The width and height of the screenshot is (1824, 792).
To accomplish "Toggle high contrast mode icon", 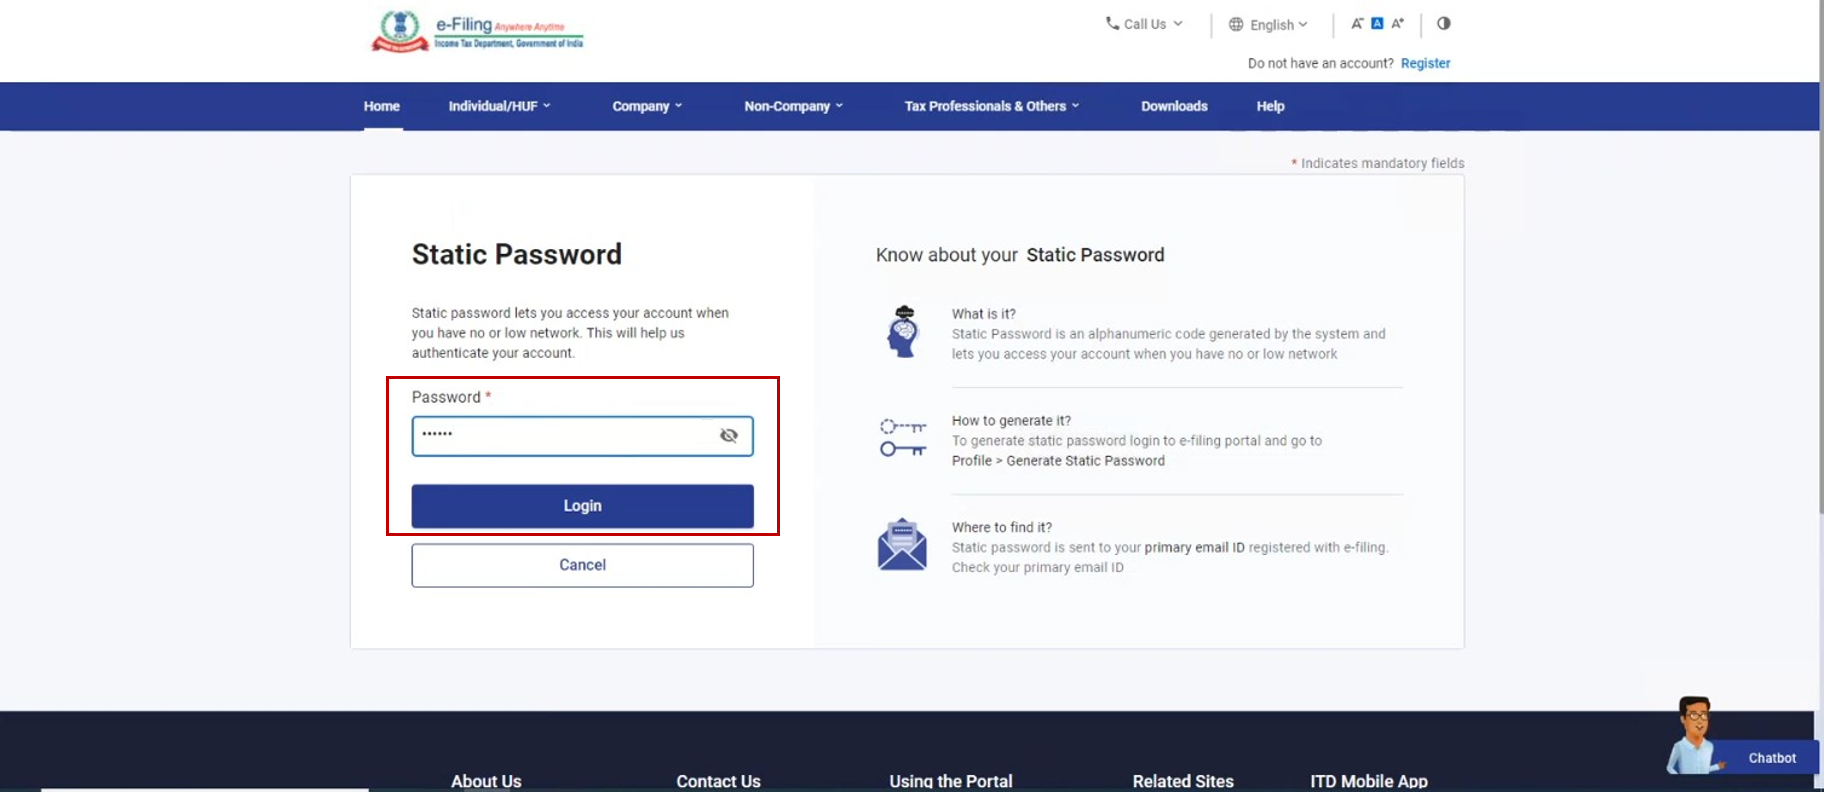I will tap(1443, 23).
